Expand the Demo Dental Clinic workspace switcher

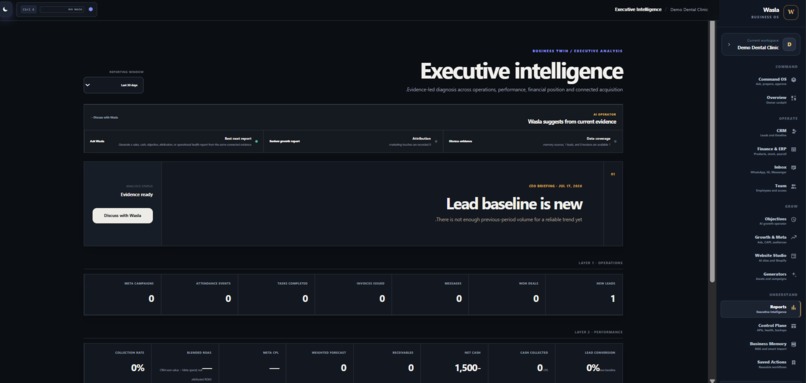(762, 45)
